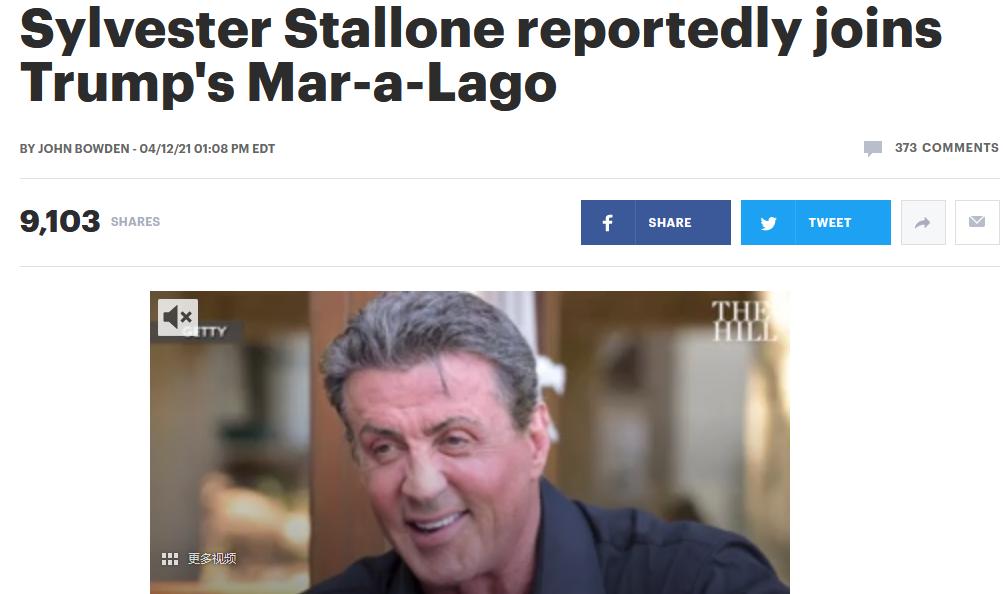This screenshot has height=594, width=1003.
Task: Click the Trump's Mar-a-Lago headline line
Action: (x=288, y=82)
